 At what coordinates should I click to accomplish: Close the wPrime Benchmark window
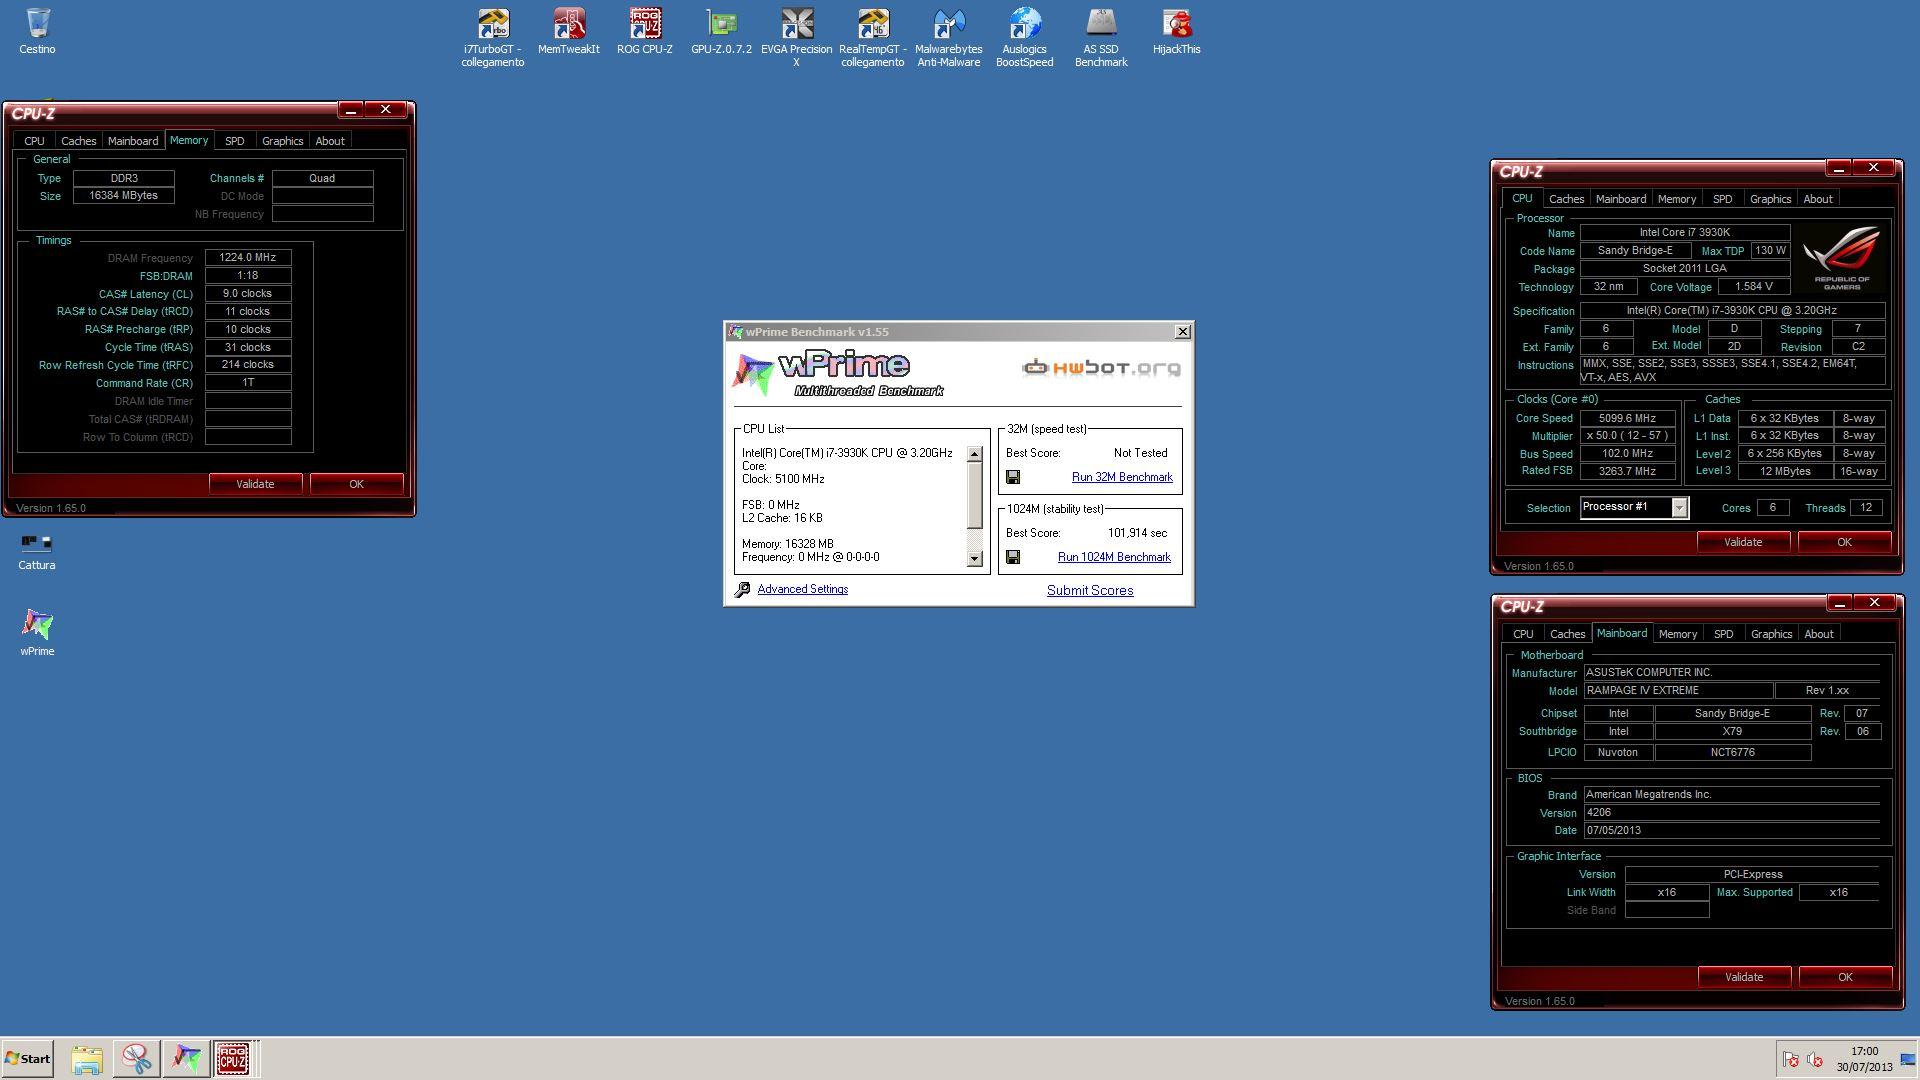[1182, 332]
